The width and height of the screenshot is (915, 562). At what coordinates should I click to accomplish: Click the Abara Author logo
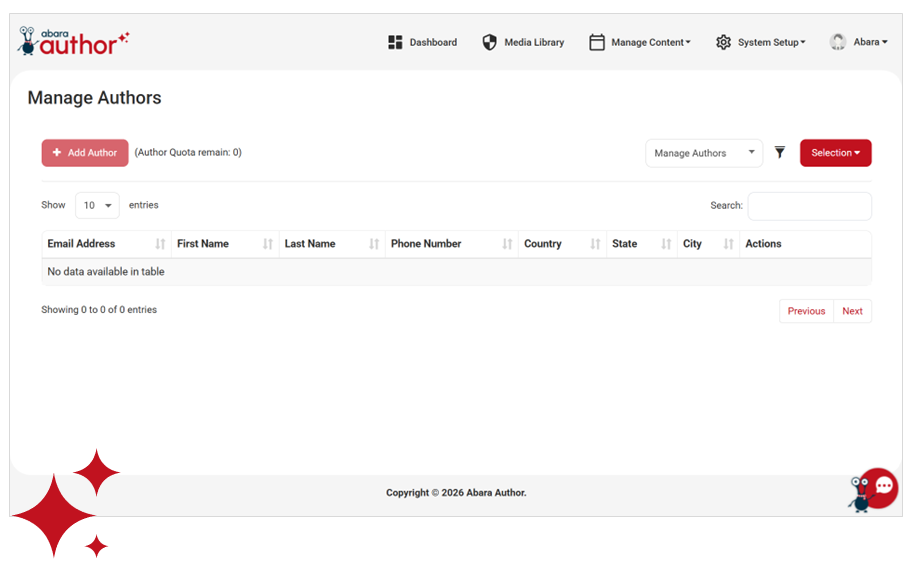click(74, 41)
